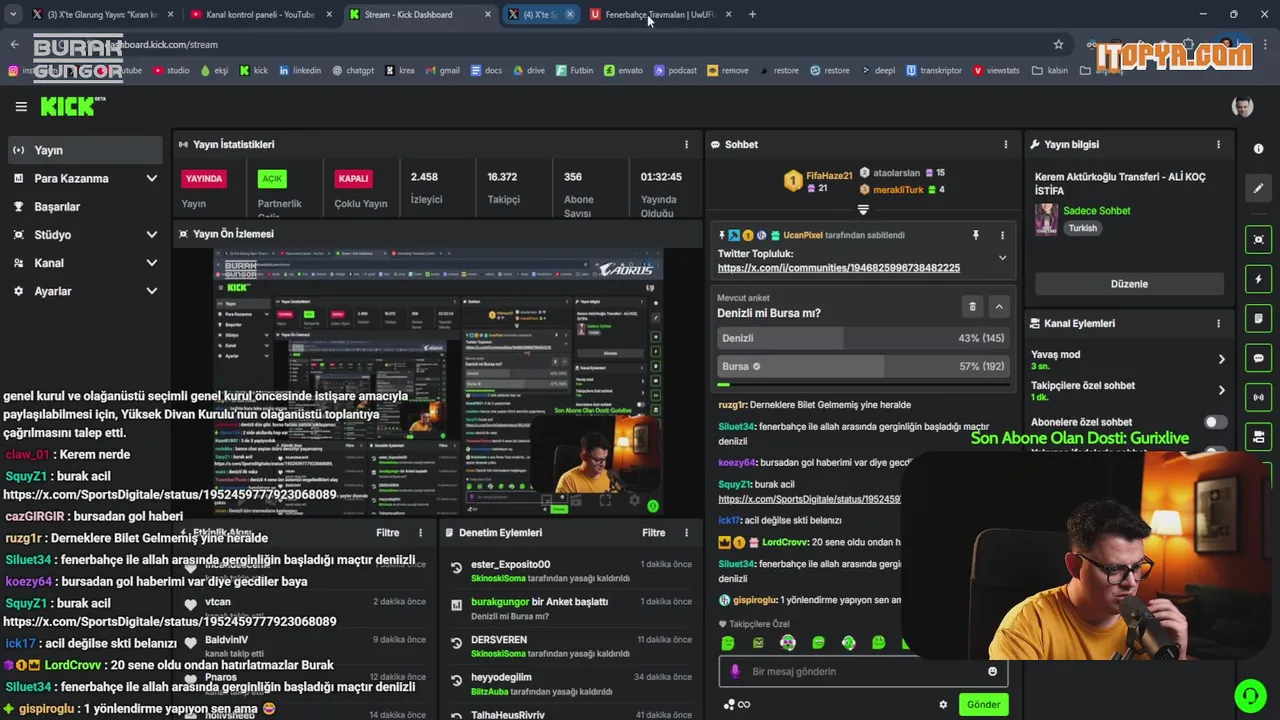This screenshot has width=1280, height=720.
Task: Open Yayın İstatistikleri panel options menu
Action: coord(686,144)
